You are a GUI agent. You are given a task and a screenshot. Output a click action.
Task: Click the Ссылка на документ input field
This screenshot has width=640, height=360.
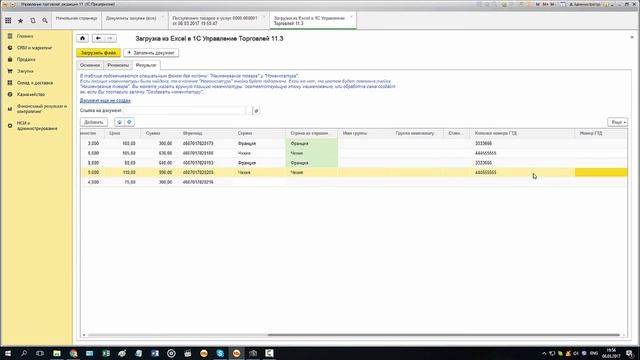point(185,111)
